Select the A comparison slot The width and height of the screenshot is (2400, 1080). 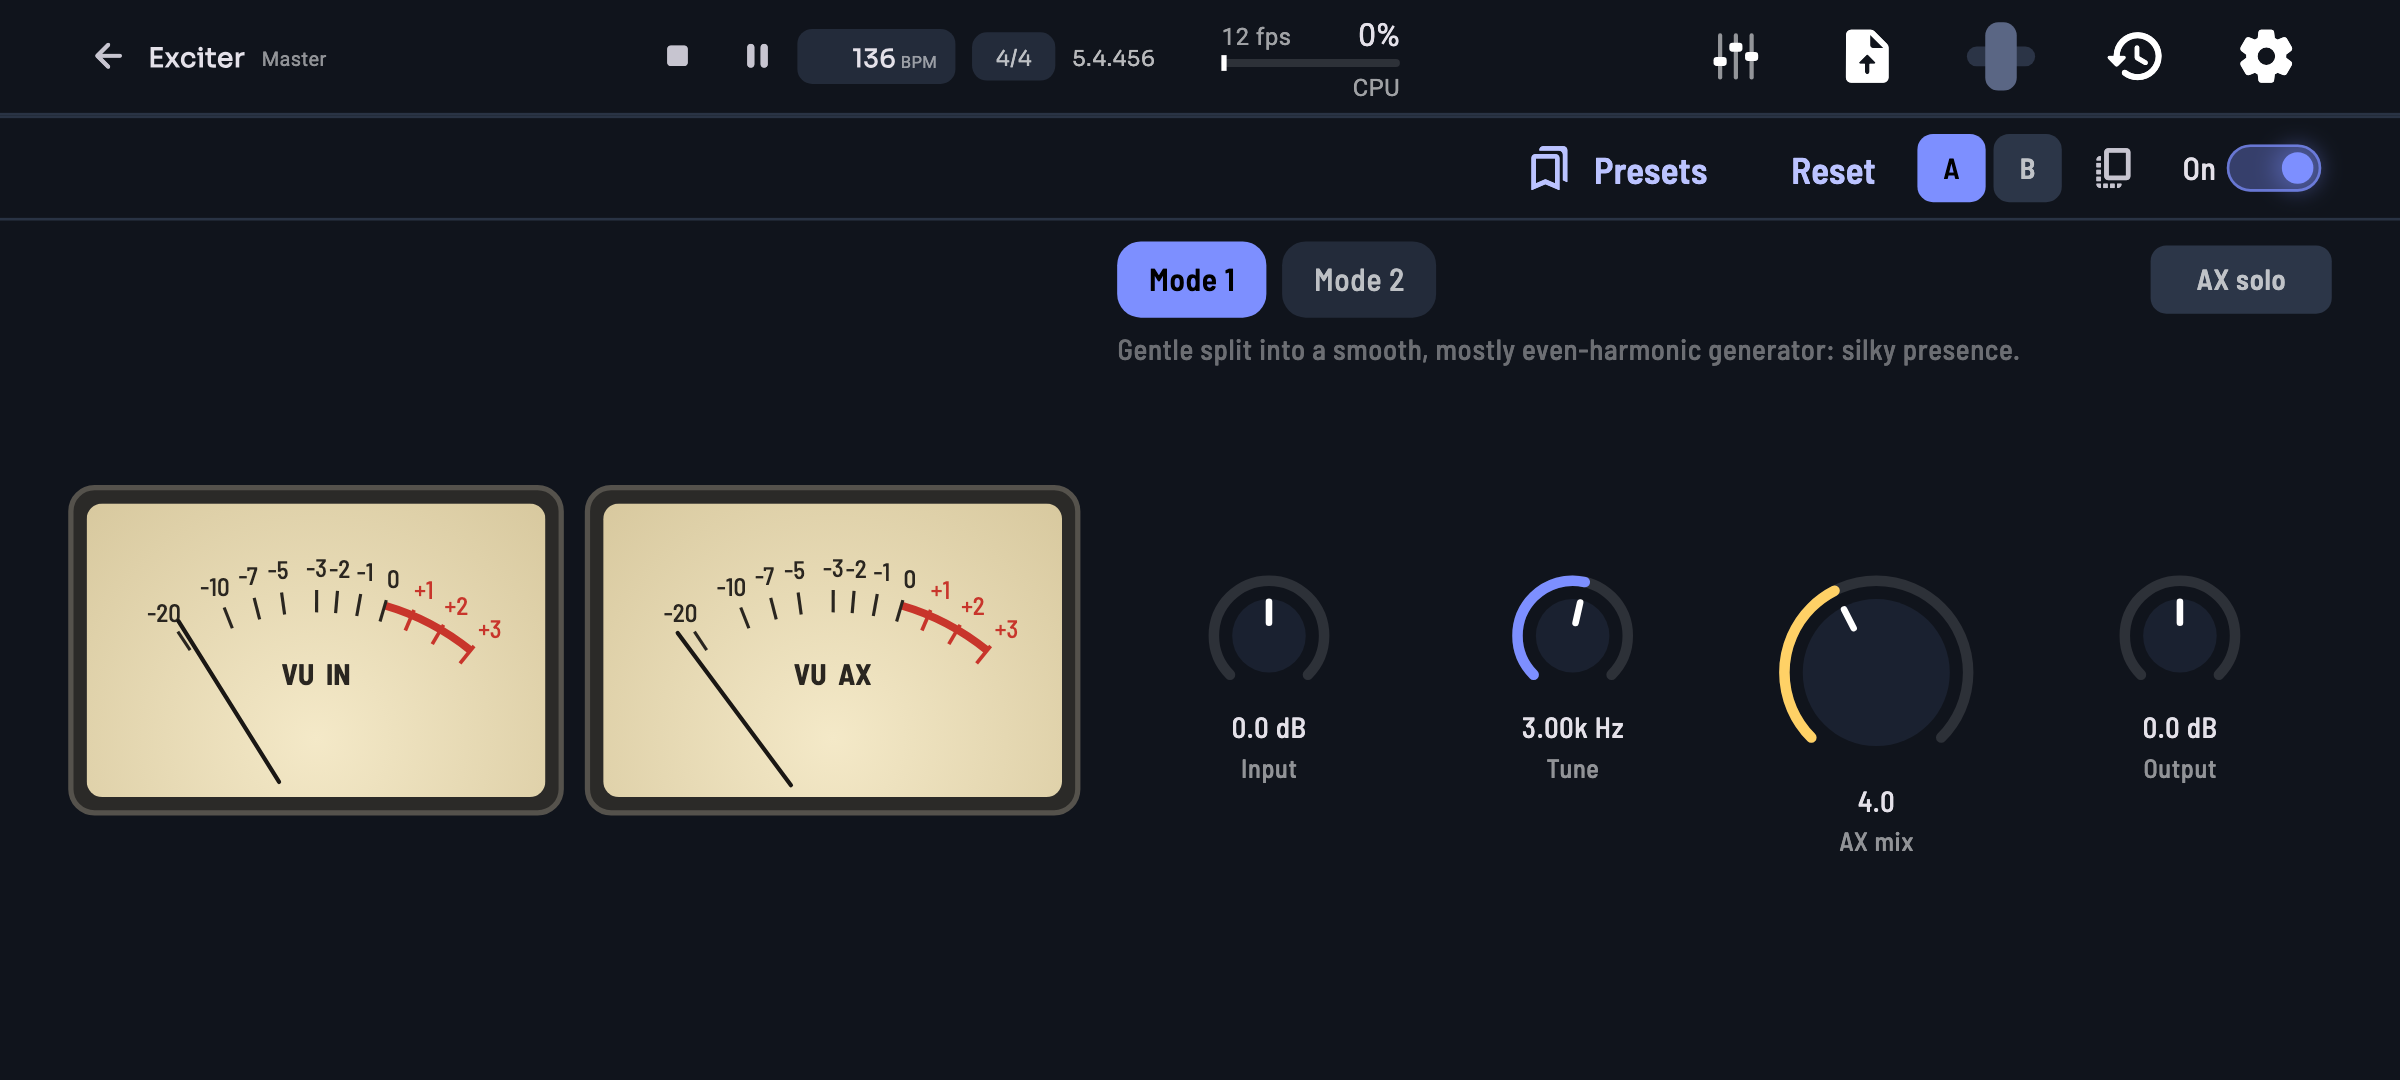[1950, 169]
